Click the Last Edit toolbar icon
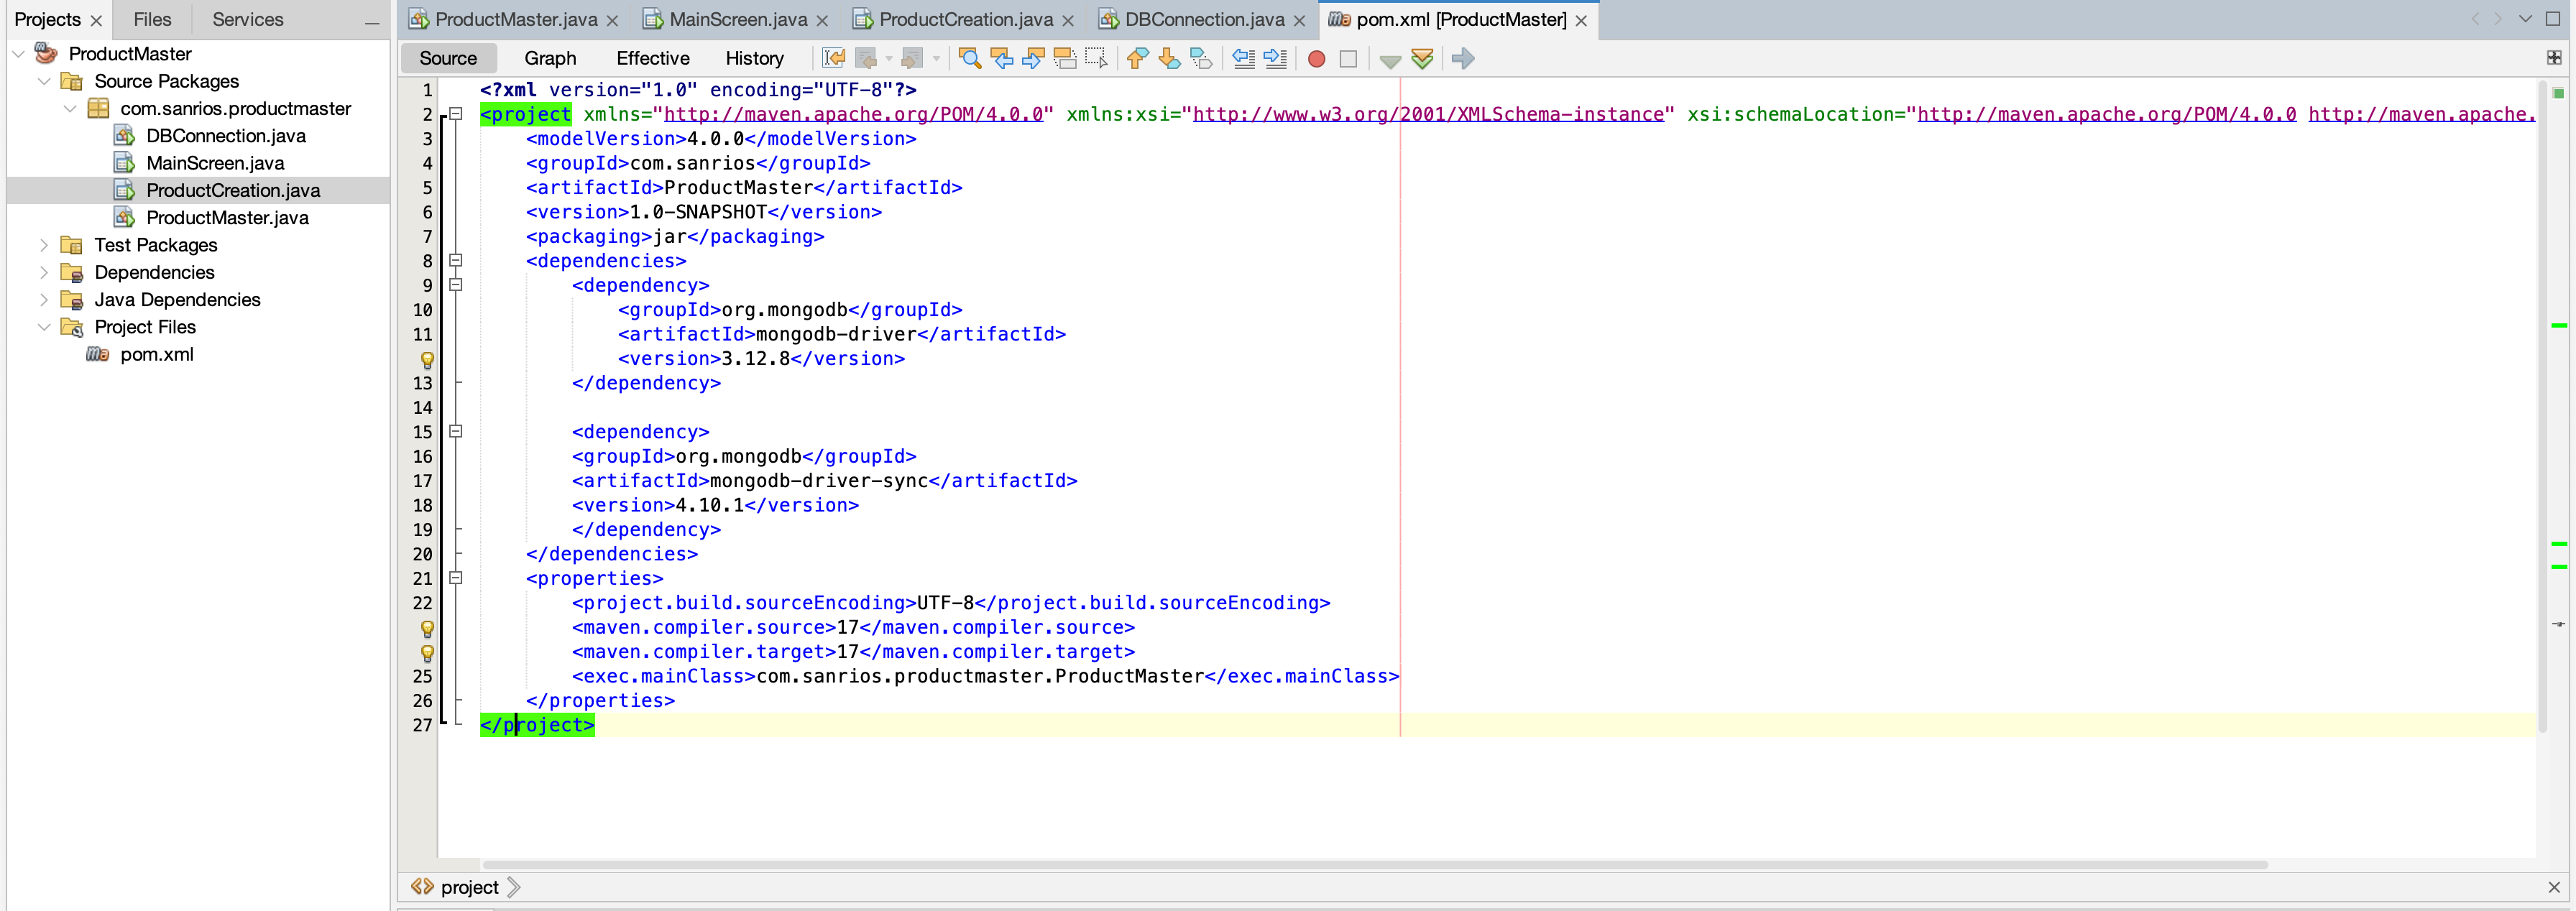Image resolution: width=2576 pixels, height=911 pixels. 833,59
